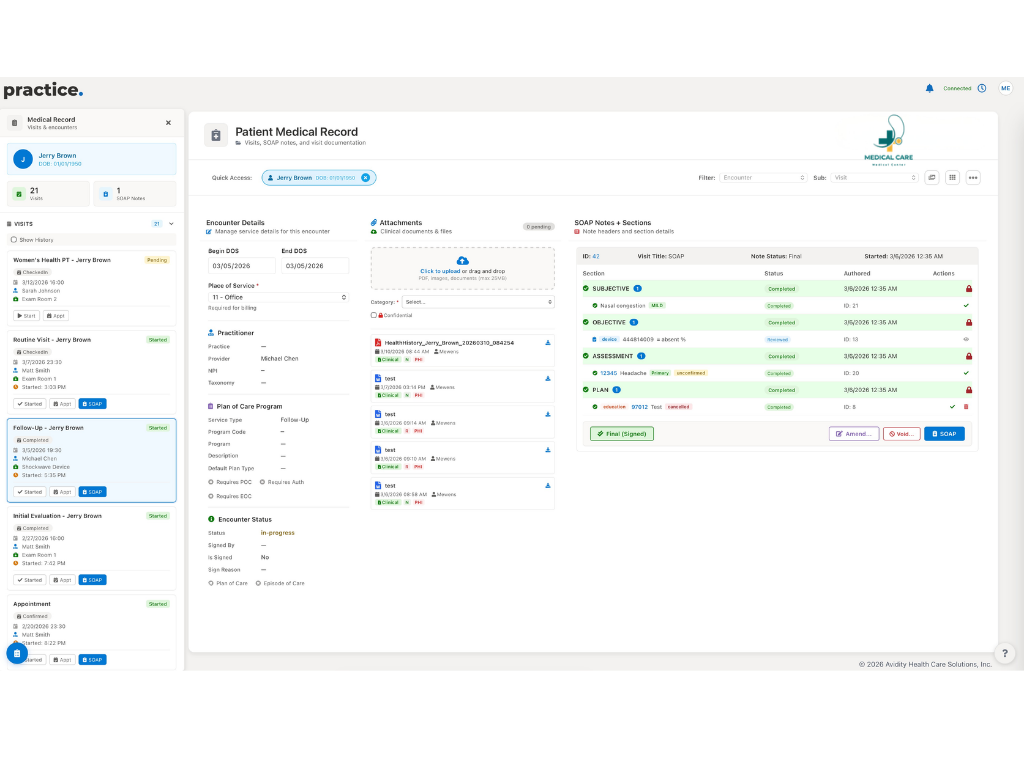Click the Begin DOS date field
This screenshot has height=768, width=1024.
click(241, 266)
